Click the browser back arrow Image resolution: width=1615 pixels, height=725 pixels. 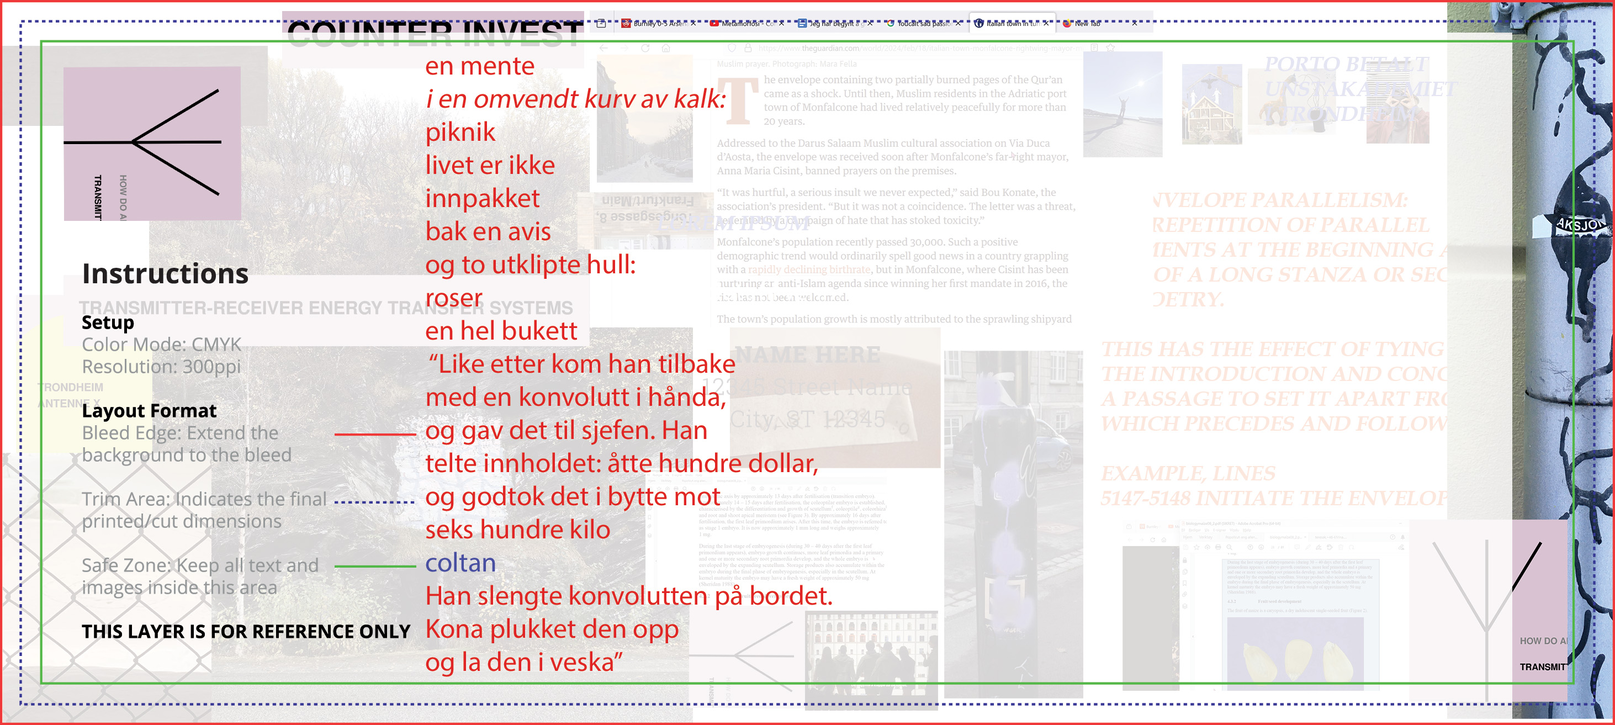603,47
